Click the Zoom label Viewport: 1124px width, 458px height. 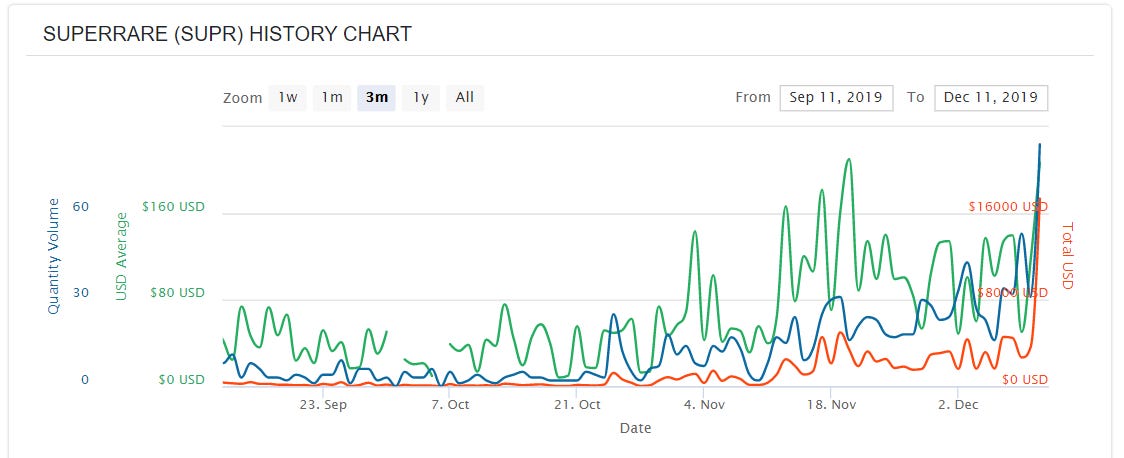click(x=242, y=98)
